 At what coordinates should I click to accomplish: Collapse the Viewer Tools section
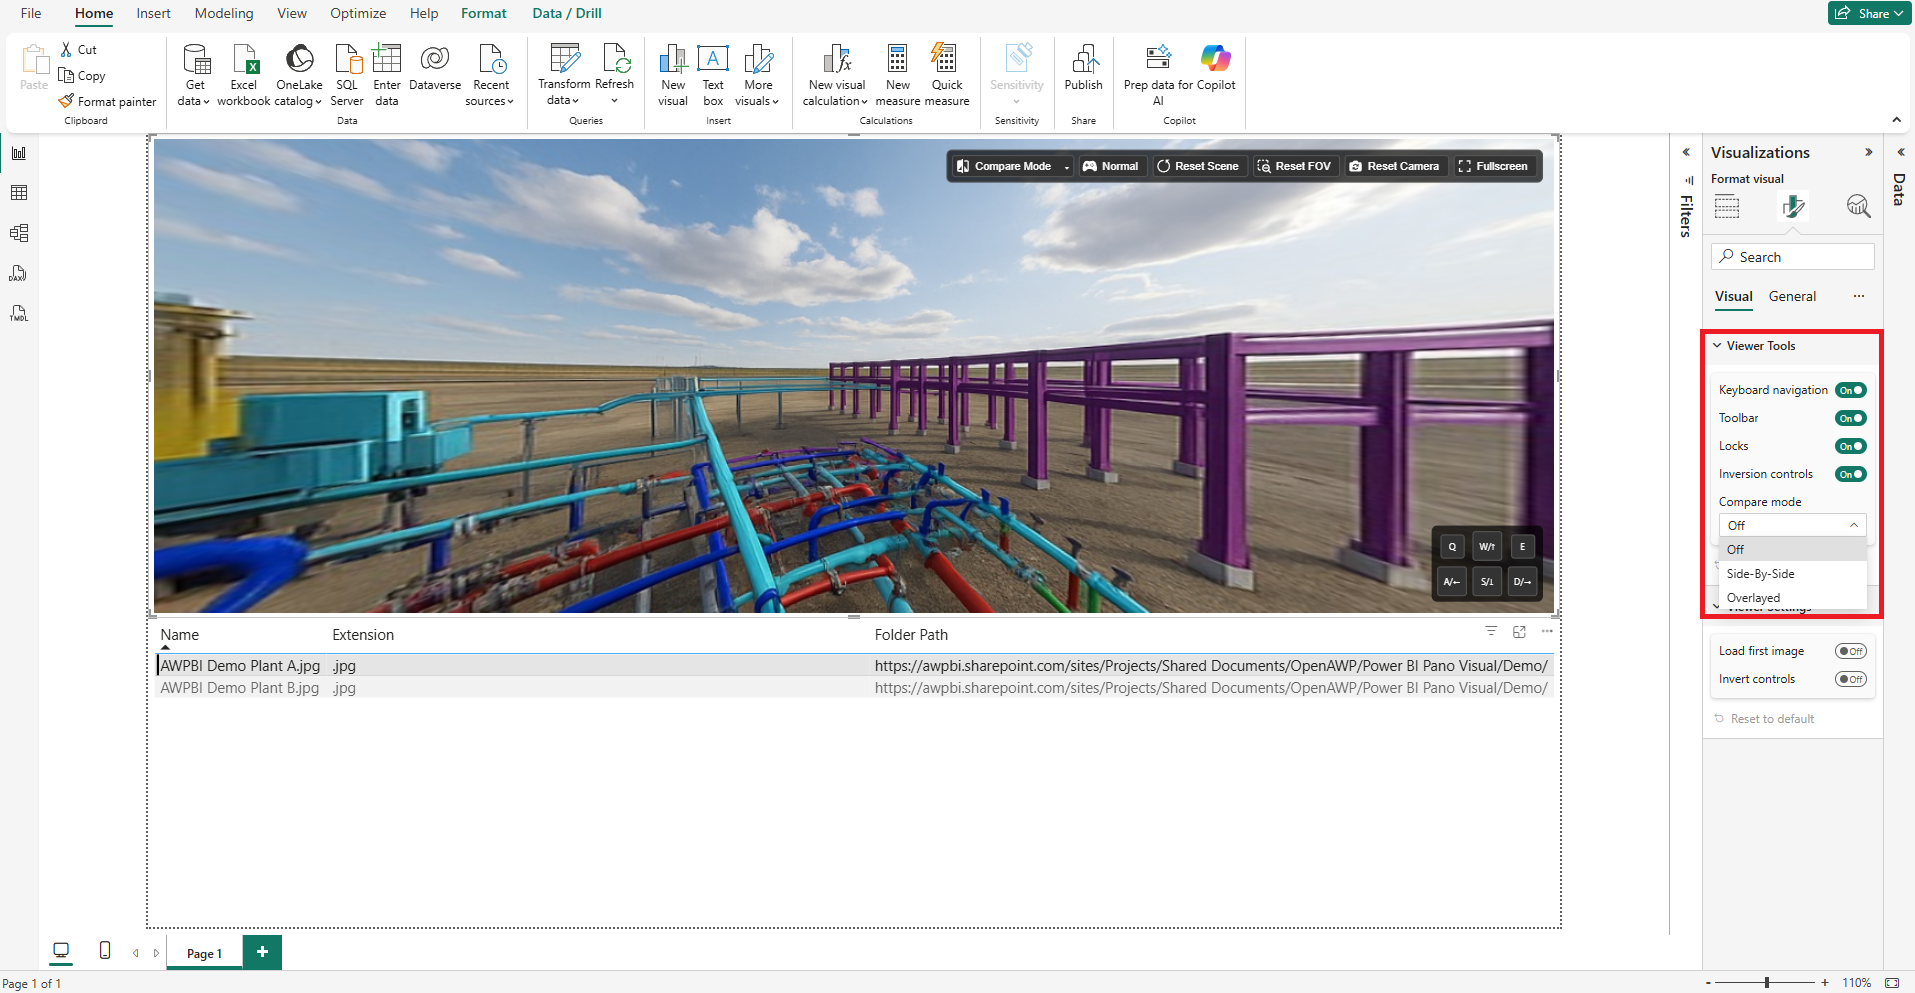click(x=1717, y=346)
